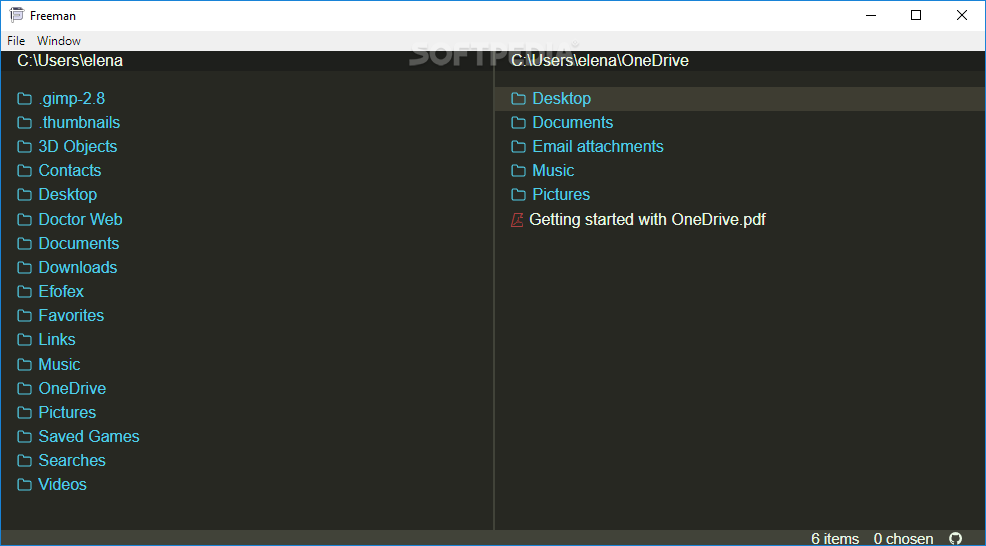Click the Freeman app icon in title bar

tap(17, 15)
